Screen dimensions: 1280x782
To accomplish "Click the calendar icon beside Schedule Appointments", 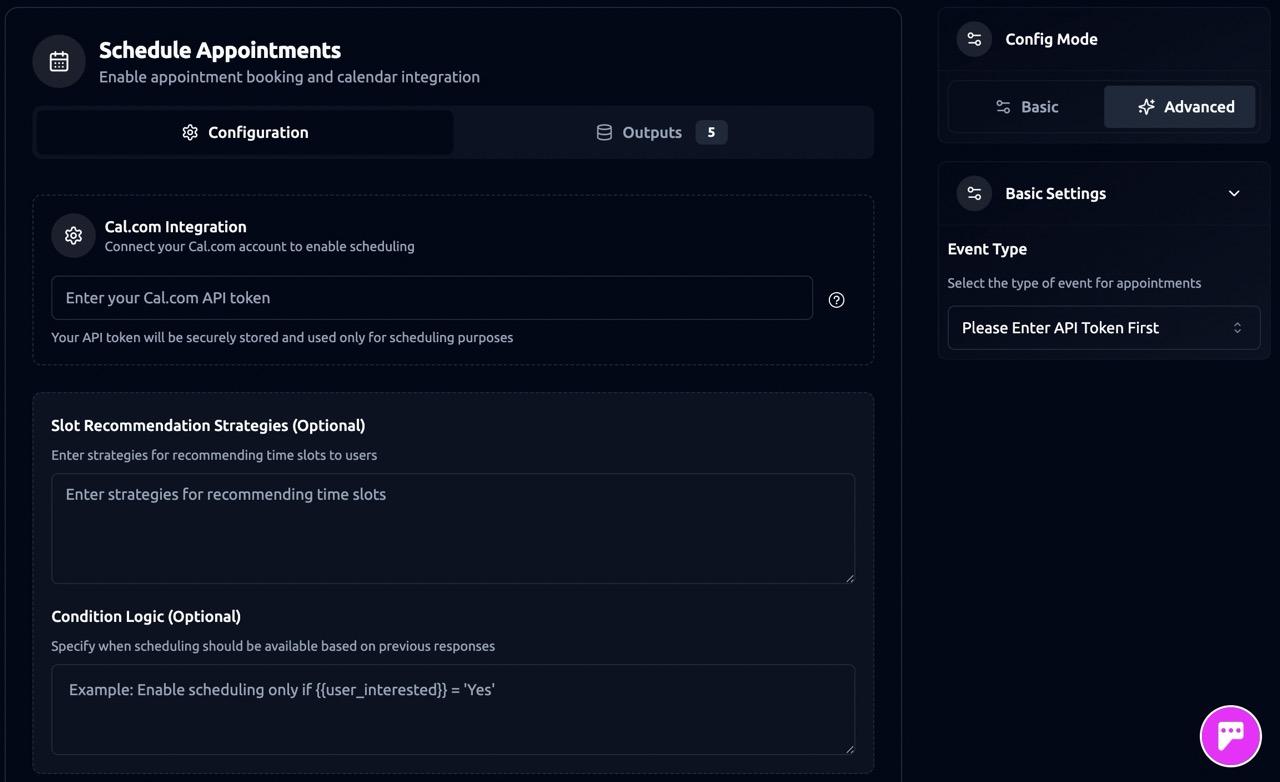I will (x=59, y=62).
